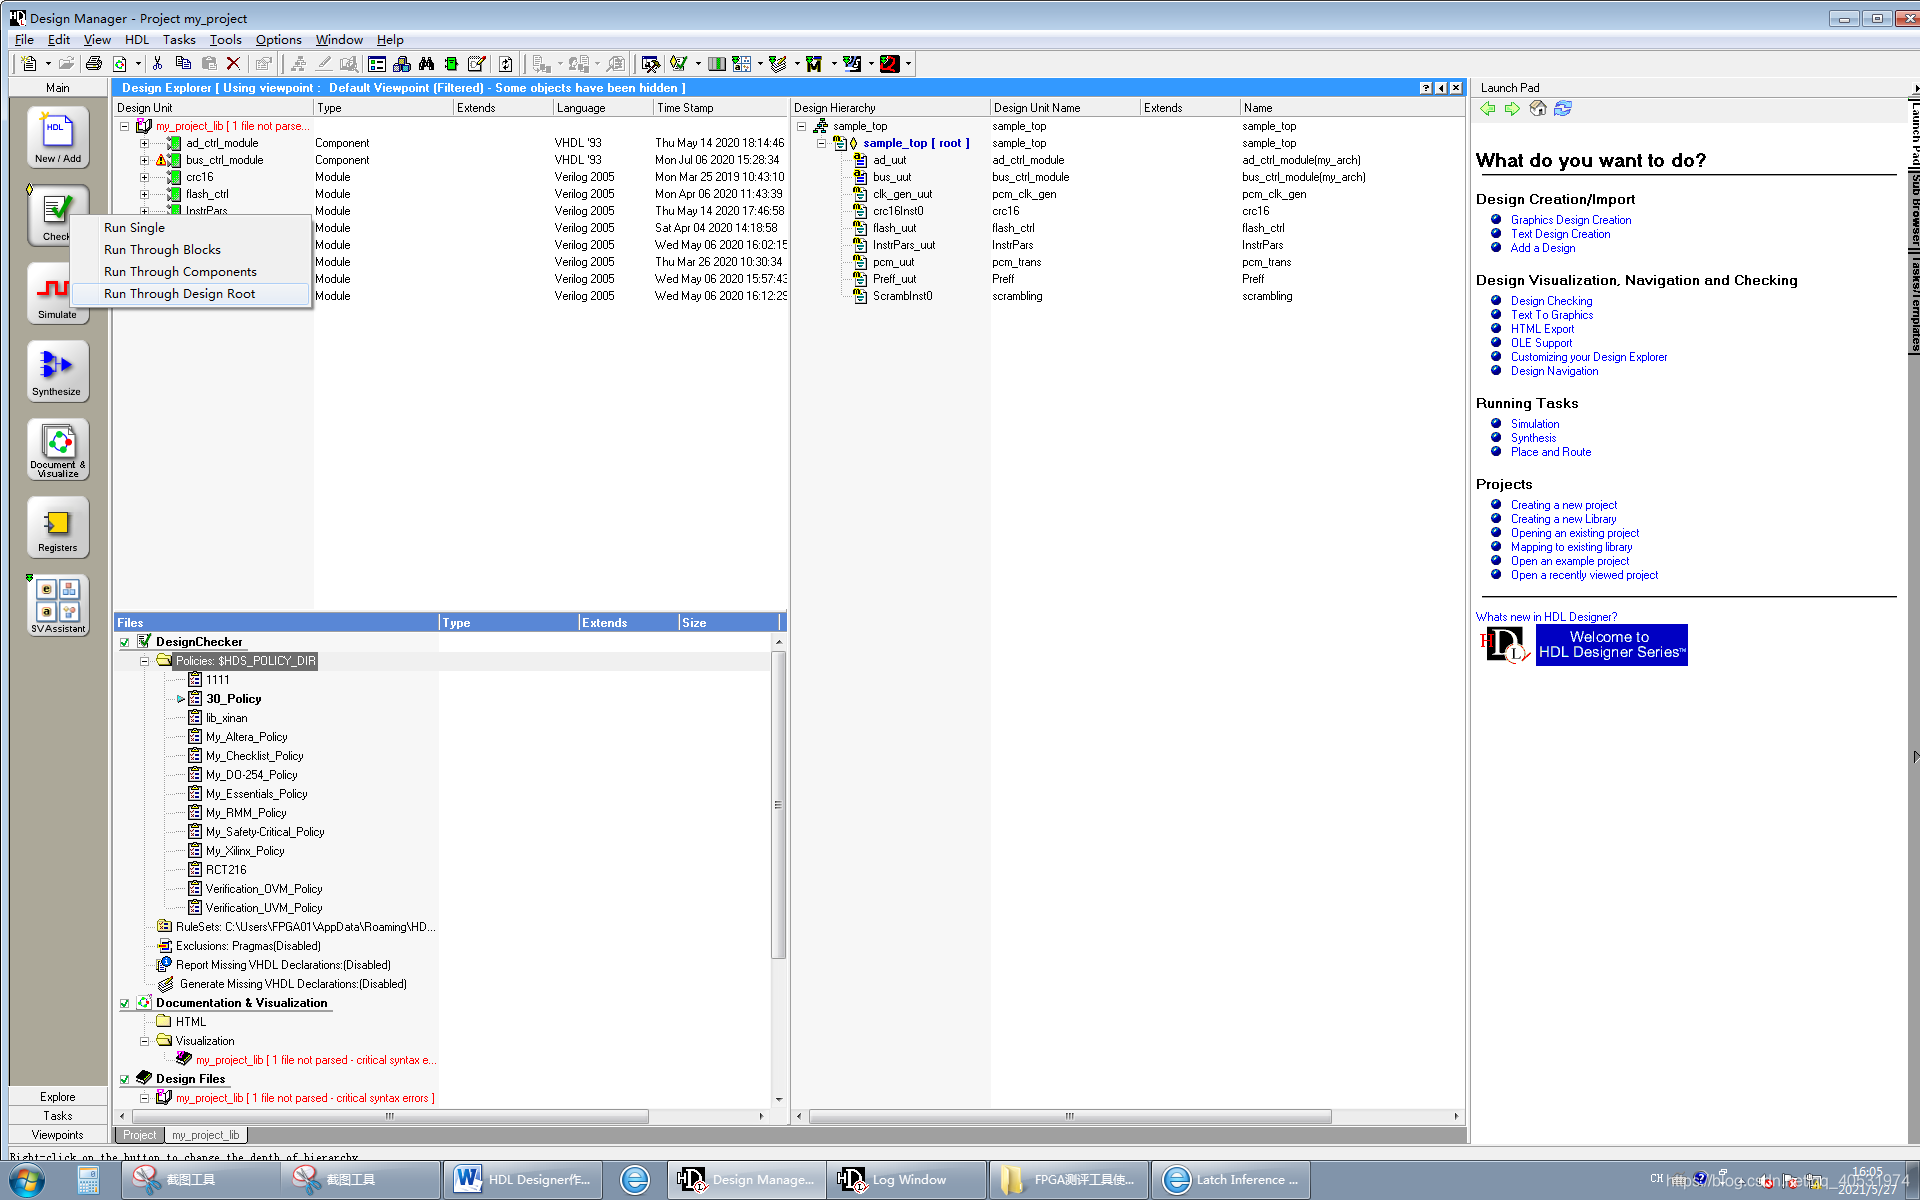
Task: Toggle Documentation & Visualization checkbox
Action: (x=125, y=1003)
